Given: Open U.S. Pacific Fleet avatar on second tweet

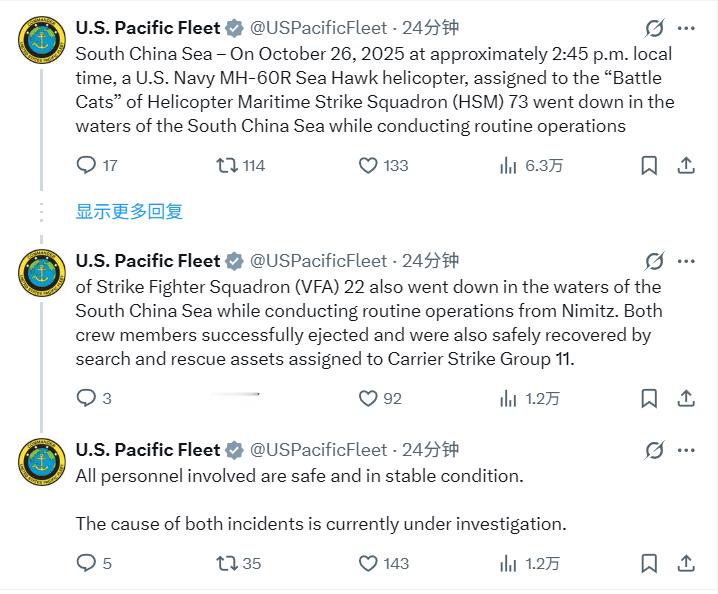Looking at the screenshot, I should [43, 273].
